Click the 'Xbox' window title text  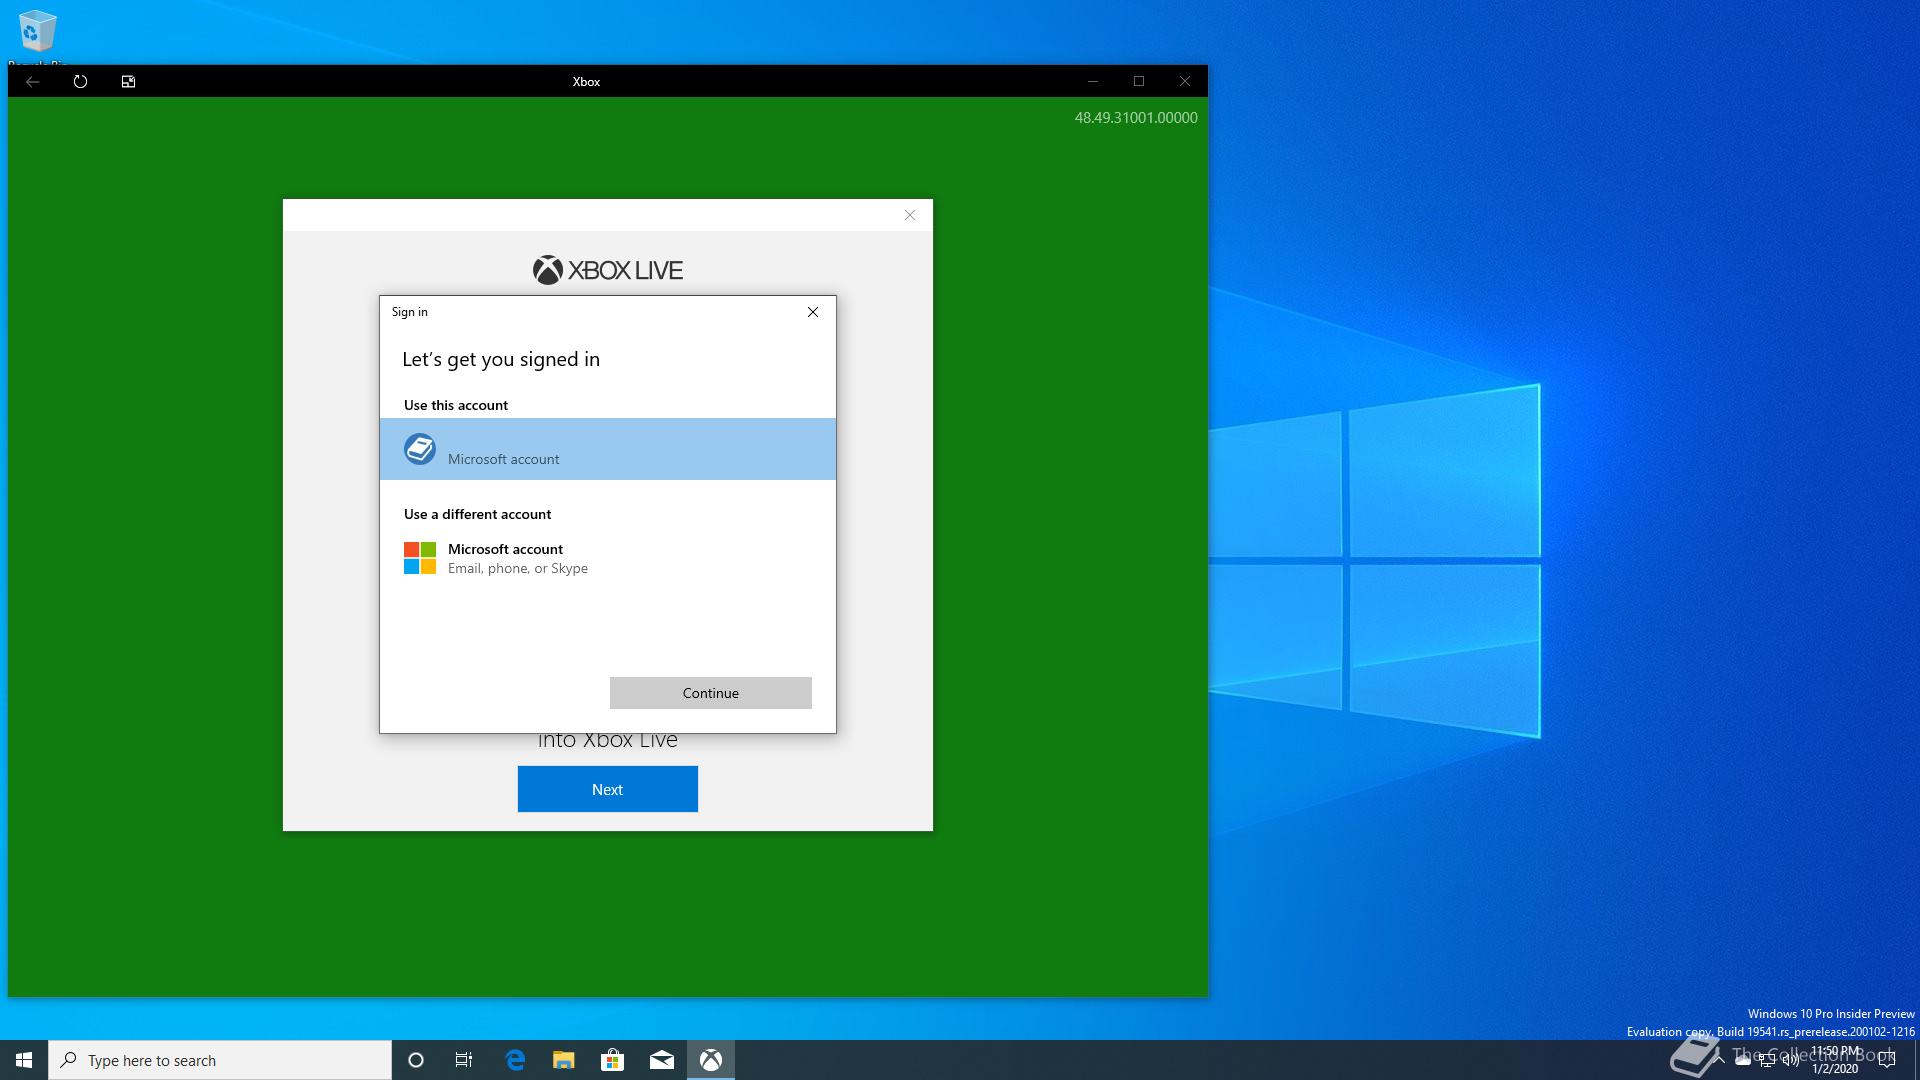coord(586,82)
